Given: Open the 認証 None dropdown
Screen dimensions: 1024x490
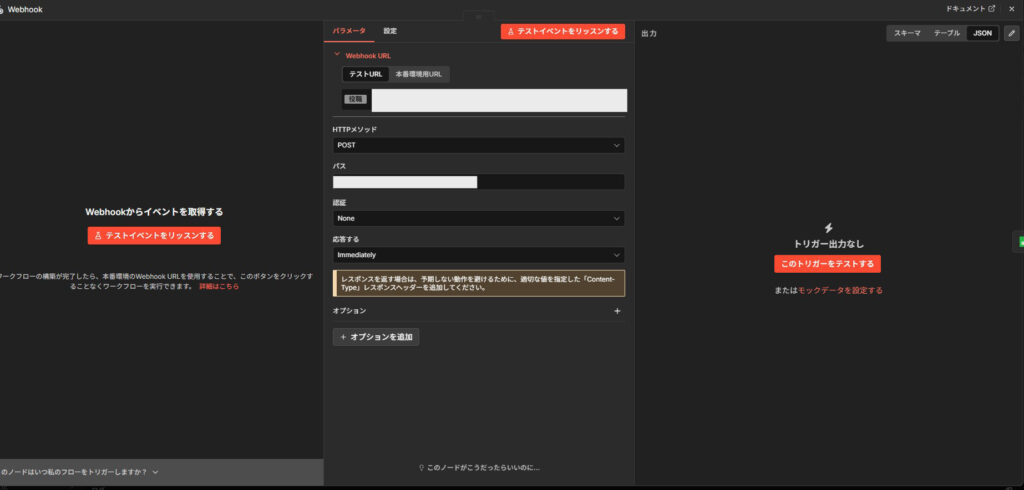Looking at the screenshot, I should pos(478,218).
